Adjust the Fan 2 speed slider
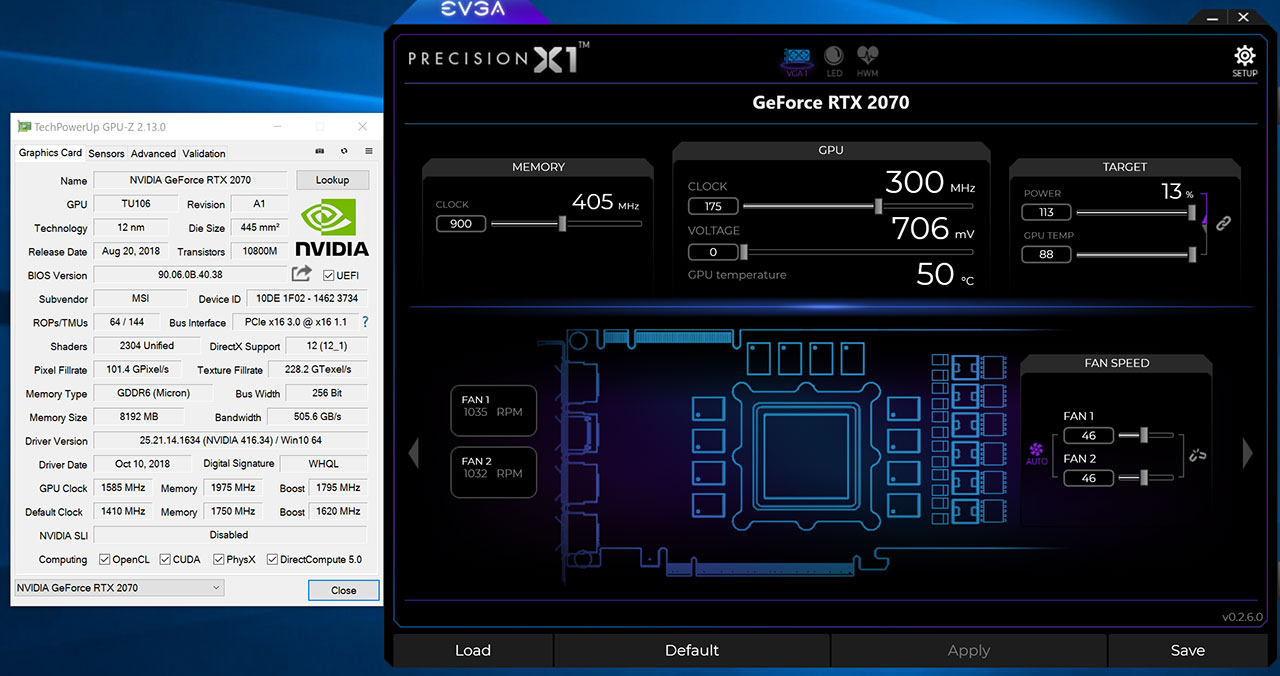 click(x=1145, y=478)
